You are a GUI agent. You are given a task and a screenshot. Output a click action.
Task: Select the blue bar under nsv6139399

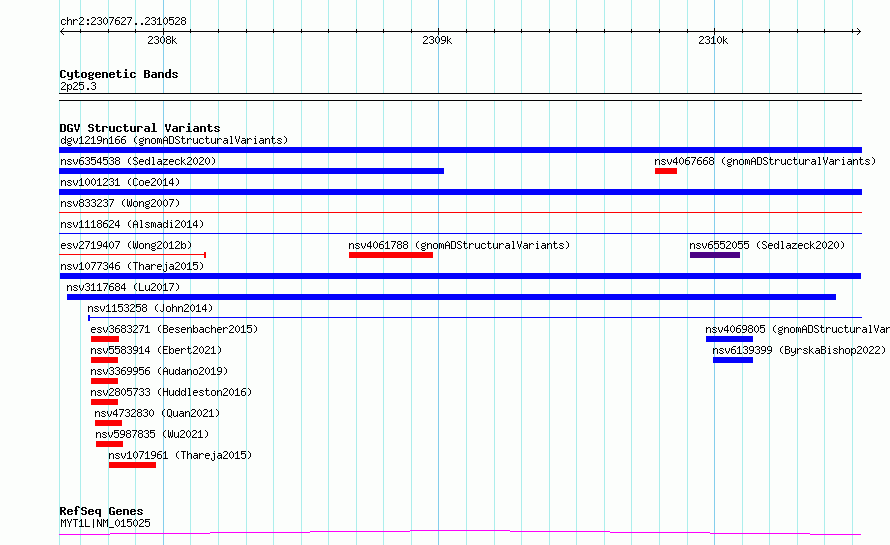pos(733,360)
